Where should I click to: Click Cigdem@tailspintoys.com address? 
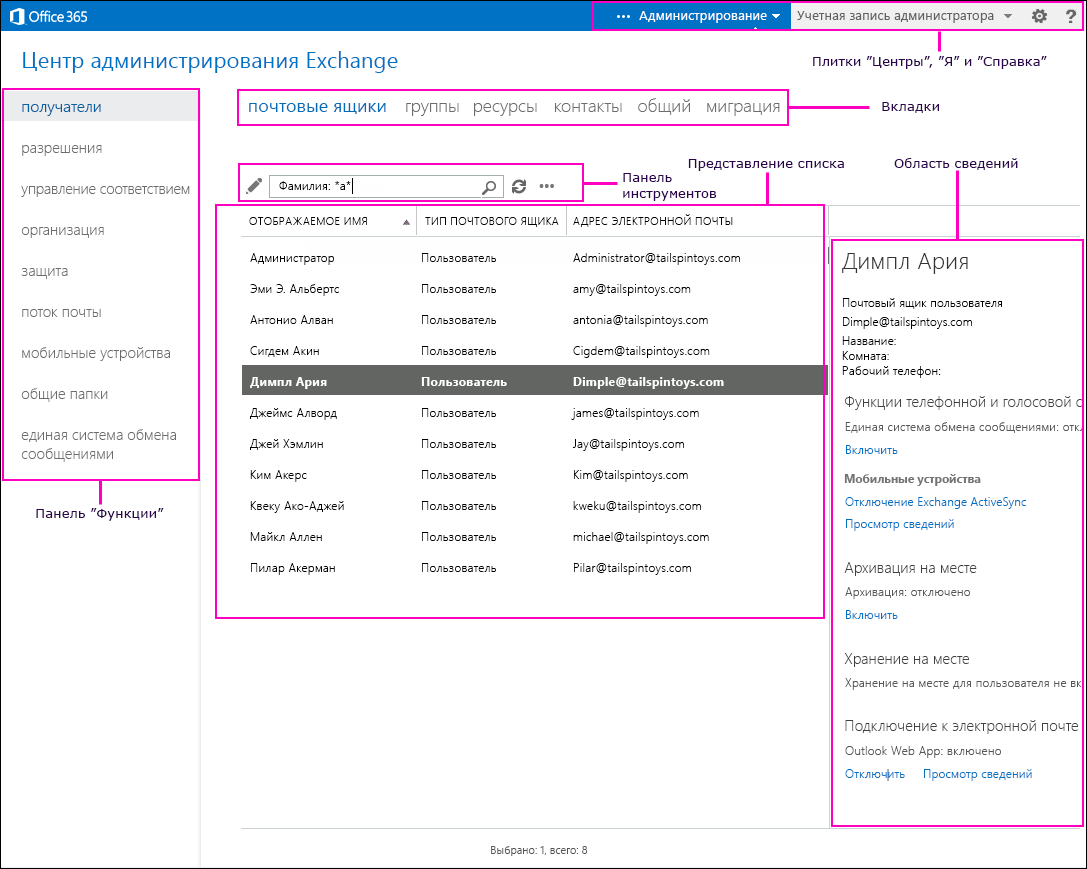pyautogui.click(x=641, y=351)
